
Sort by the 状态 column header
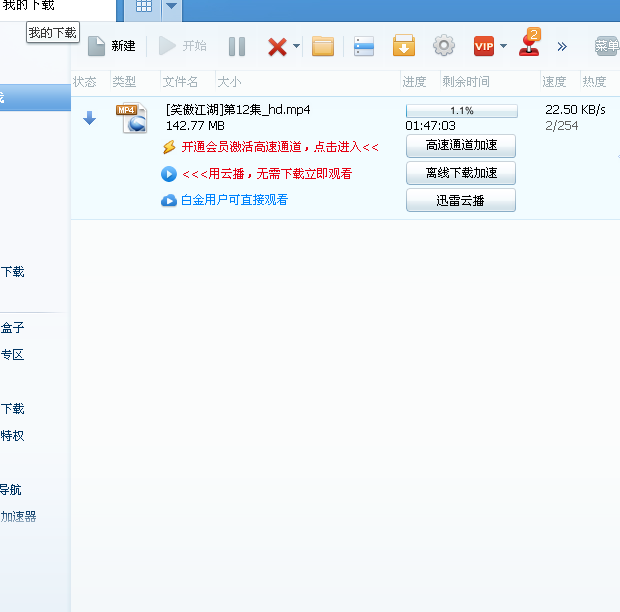(x=85, y=82)
